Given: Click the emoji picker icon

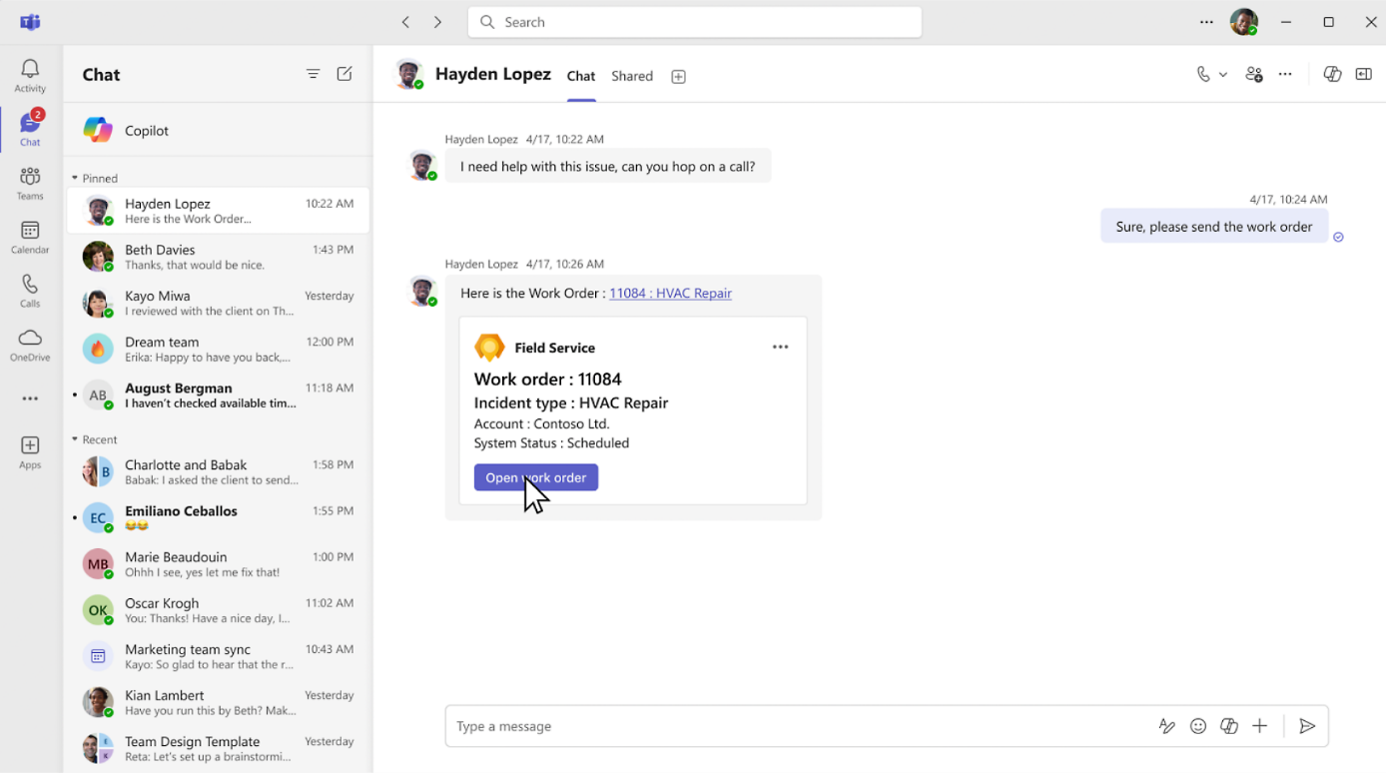Looking at the screenshot, I should tap(1198, 726).
